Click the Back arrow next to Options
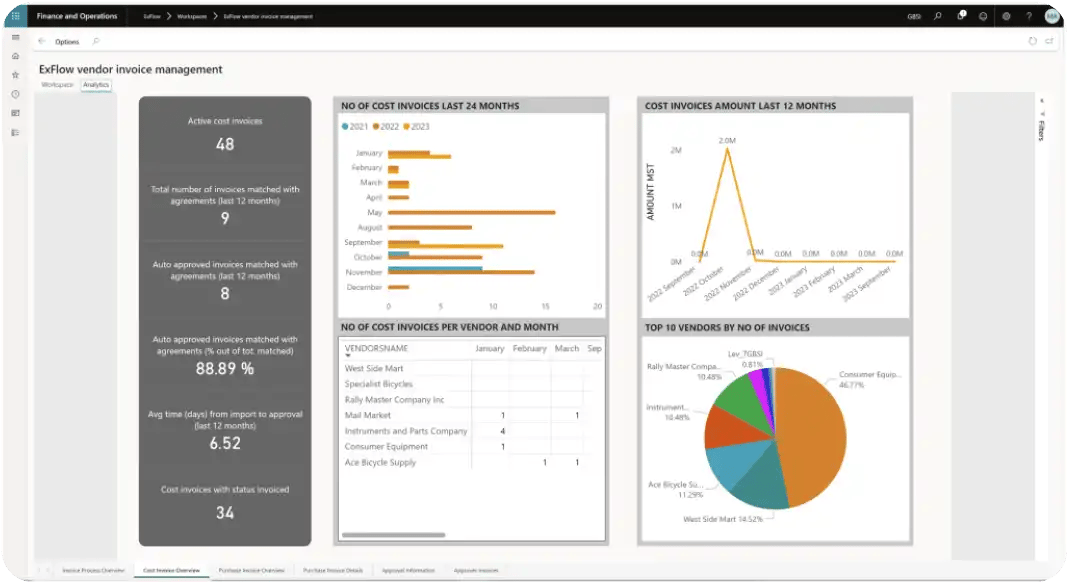Screen dimensions: 1067x582 [x=40, y=41]
